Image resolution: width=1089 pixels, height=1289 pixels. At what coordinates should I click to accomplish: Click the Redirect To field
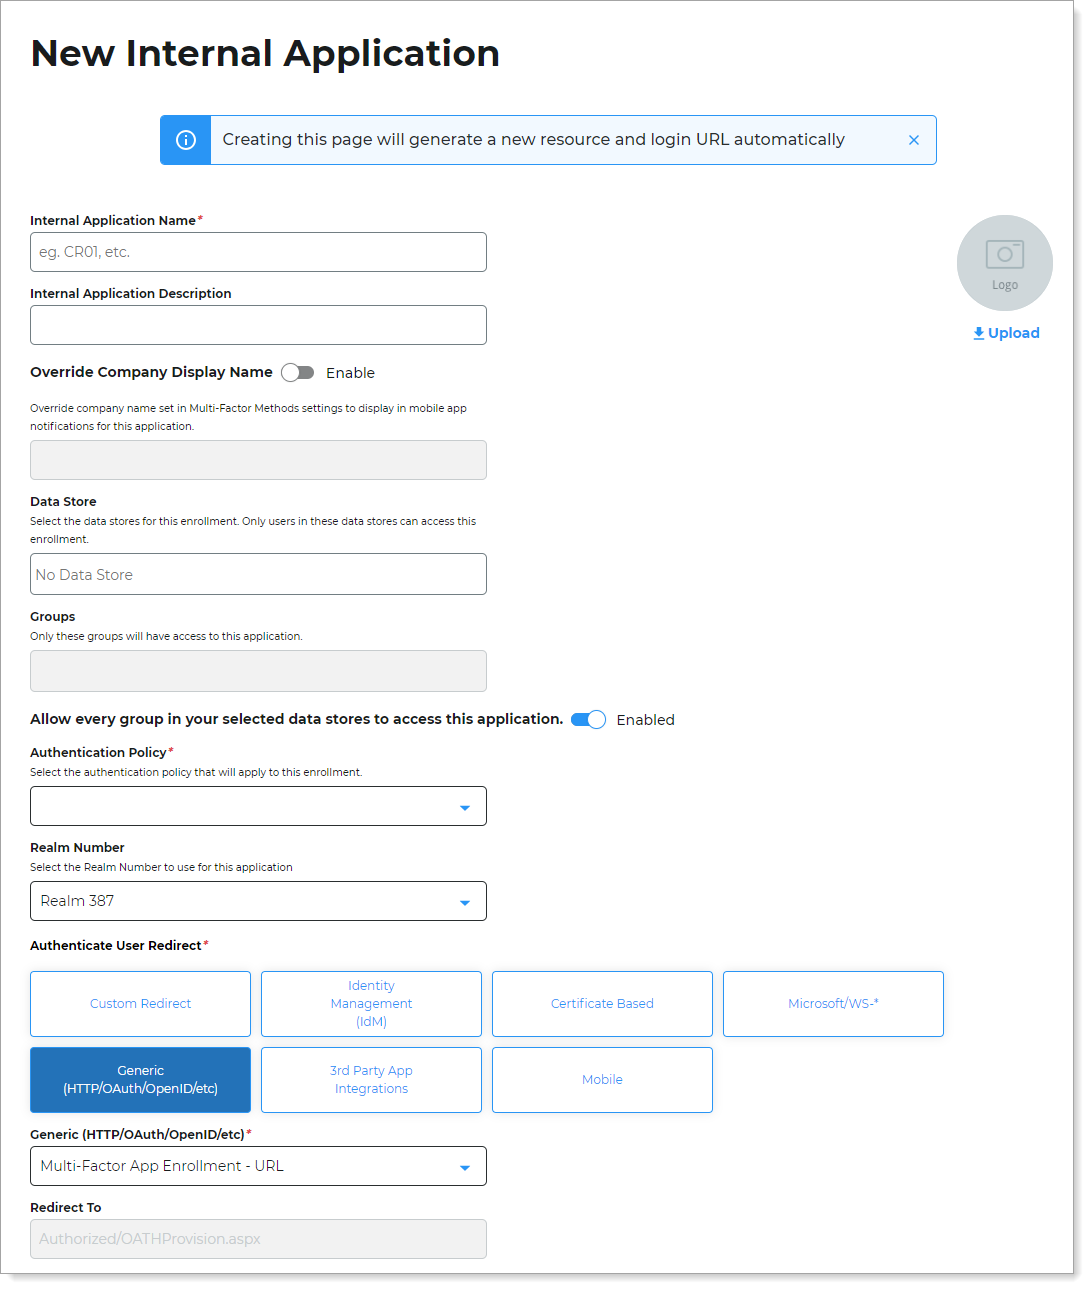[257, 1239]
